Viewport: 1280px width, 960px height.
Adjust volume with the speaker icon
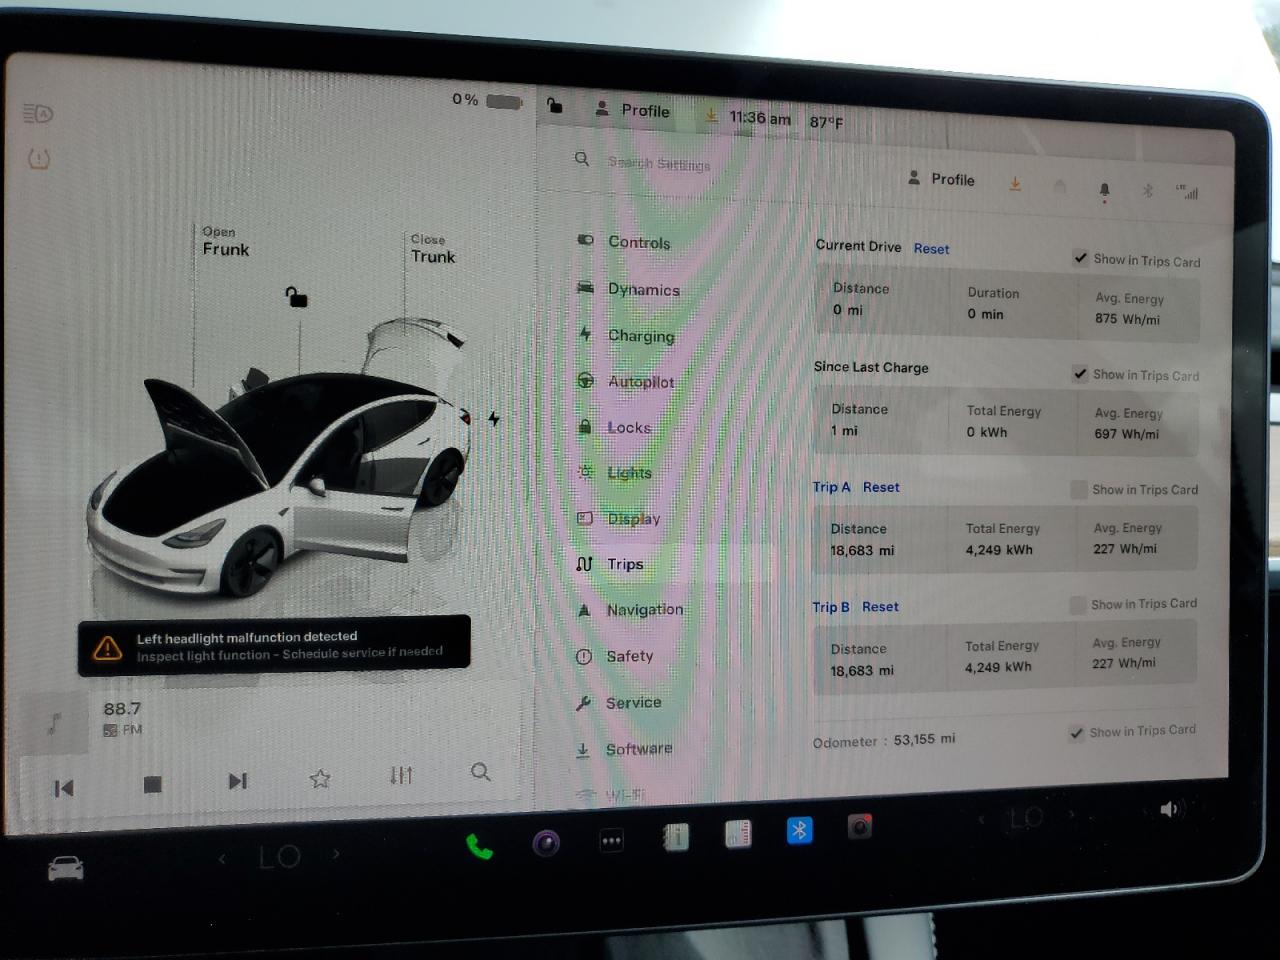pyautogui.click(x=1170, y=809)
